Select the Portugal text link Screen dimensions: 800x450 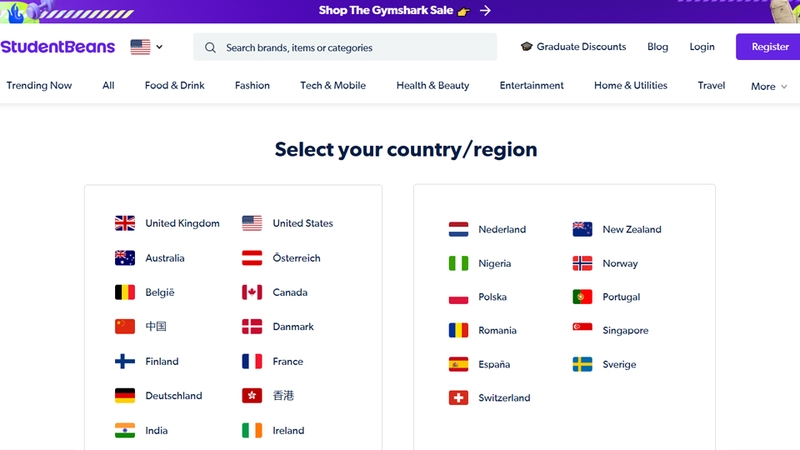pos(621,297)
